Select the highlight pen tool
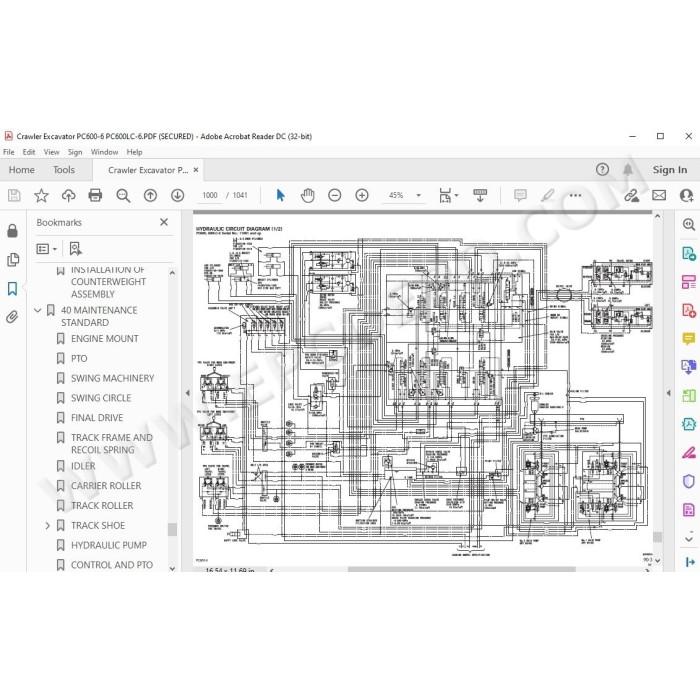The image size is (700, 700). click(x=548, y=195)
